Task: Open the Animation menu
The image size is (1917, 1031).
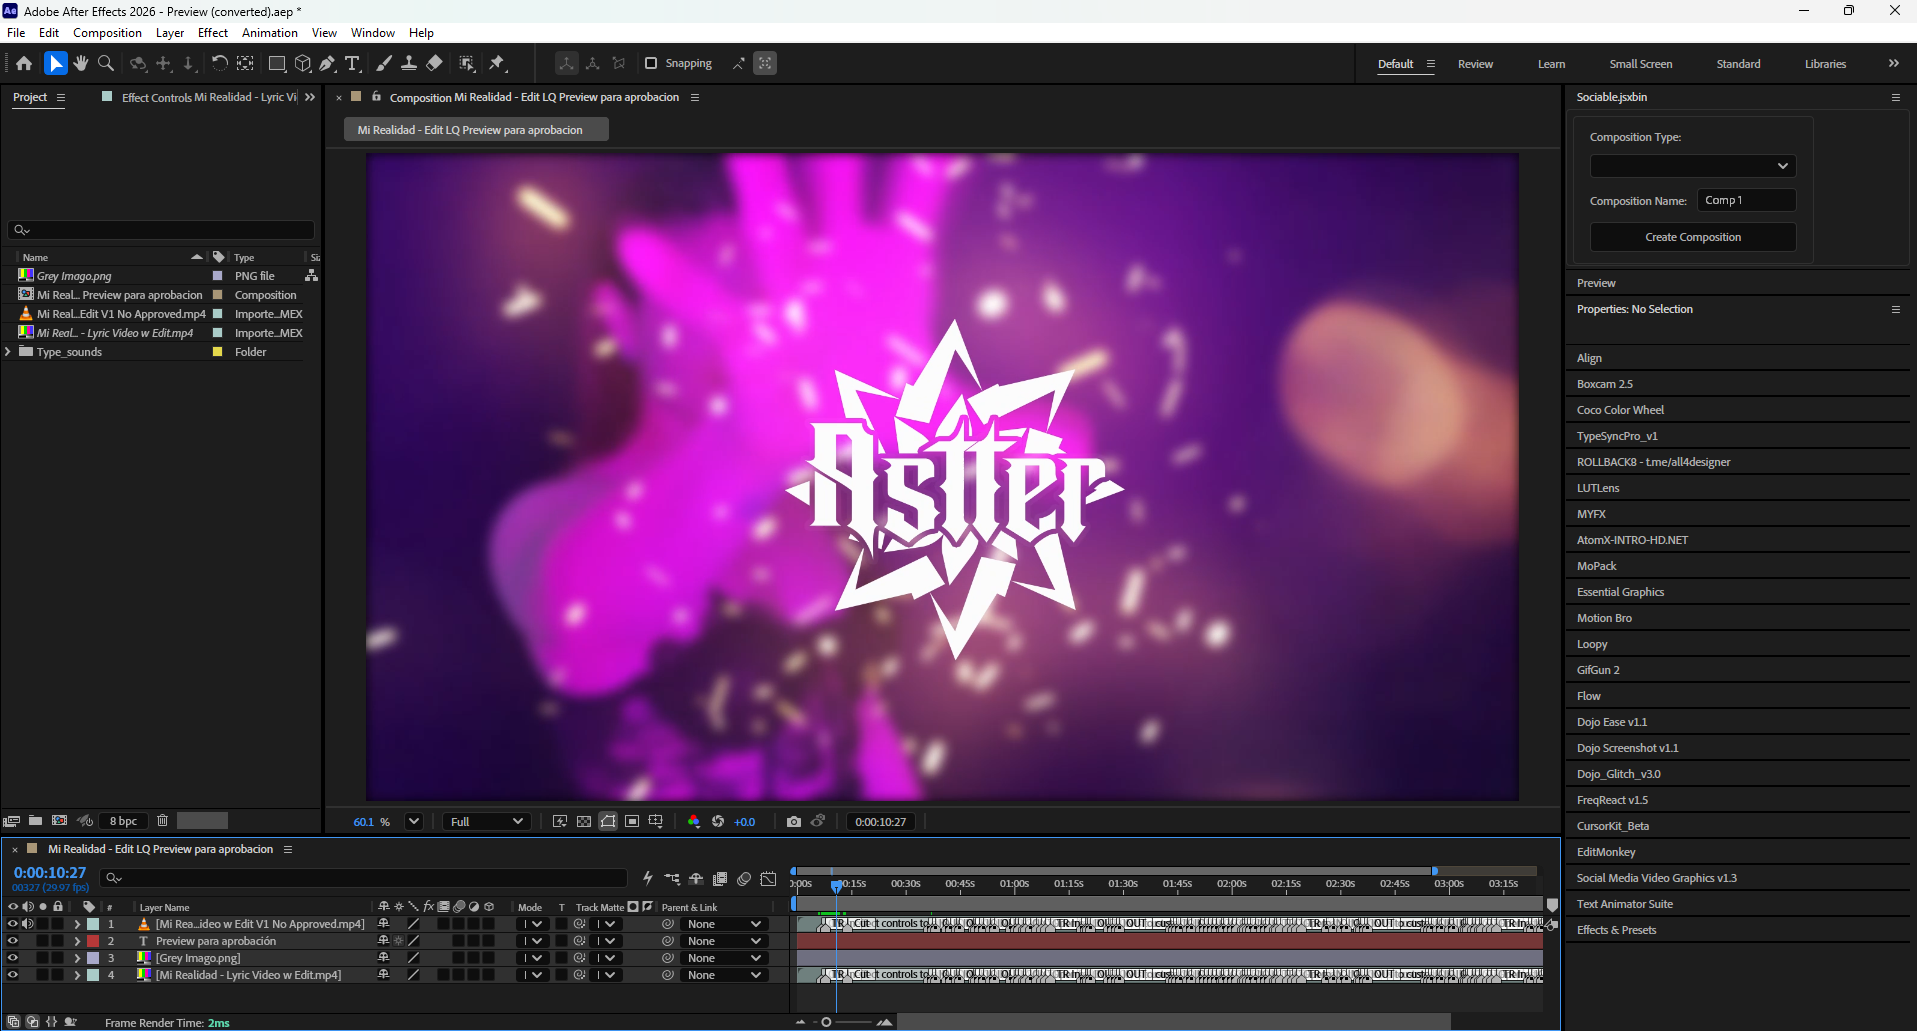Action: click(270, 33)
